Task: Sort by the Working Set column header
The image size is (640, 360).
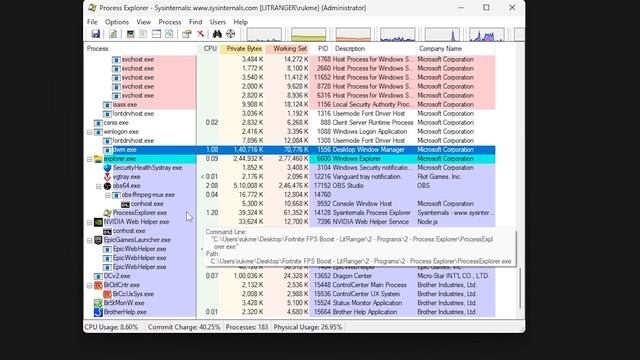Action: click(288, 49)
